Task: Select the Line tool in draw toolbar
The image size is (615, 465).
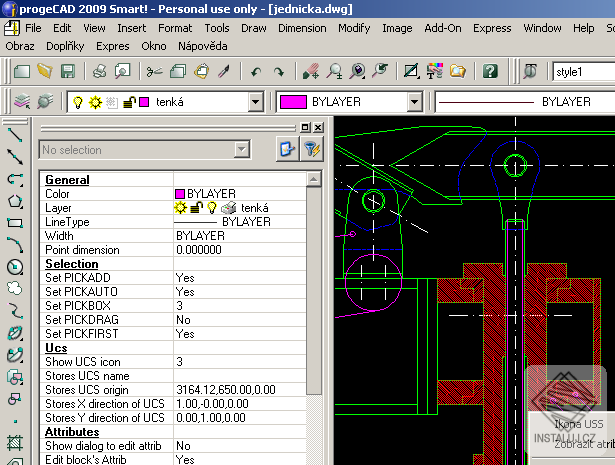Action: [x=15, y=134]
